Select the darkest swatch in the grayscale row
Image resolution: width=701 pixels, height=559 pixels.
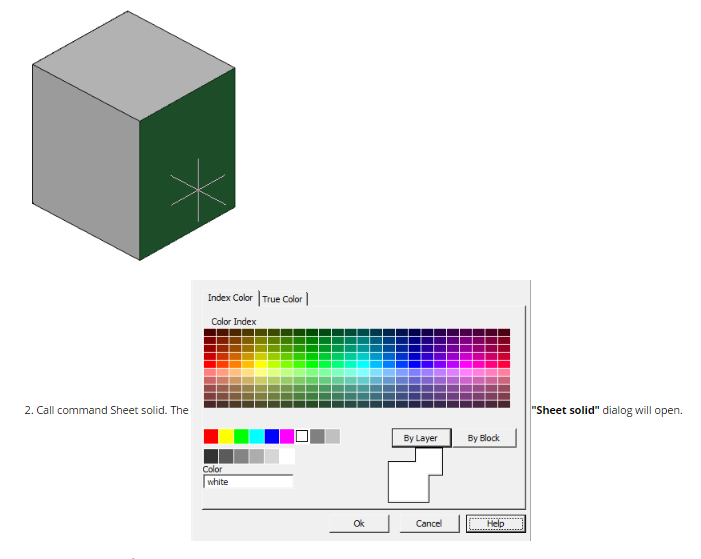(x=211, y=456)
